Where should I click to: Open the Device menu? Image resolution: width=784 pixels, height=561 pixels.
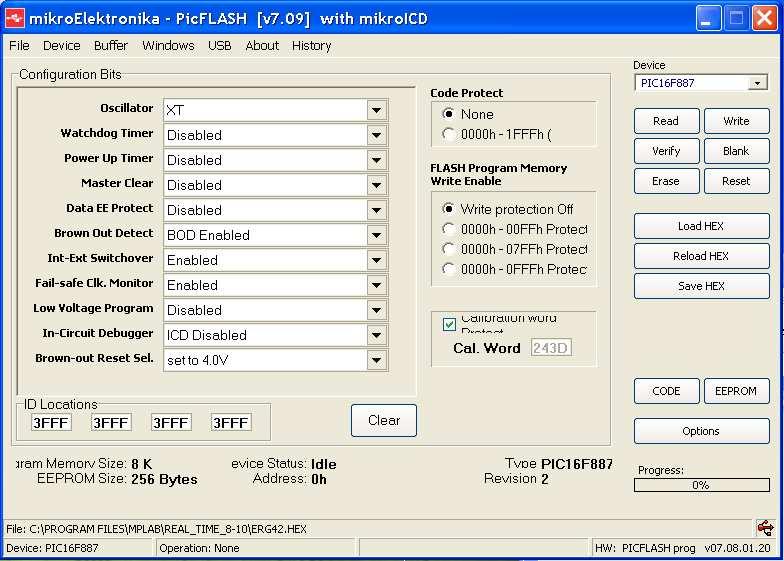[62, 46]
